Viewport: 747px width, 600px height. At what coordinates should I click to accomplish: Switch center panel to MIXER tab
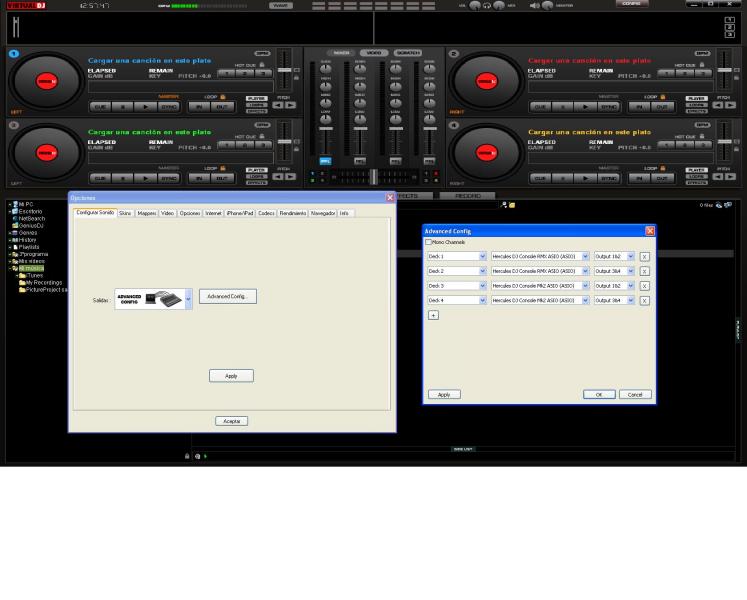click(341, 53)
